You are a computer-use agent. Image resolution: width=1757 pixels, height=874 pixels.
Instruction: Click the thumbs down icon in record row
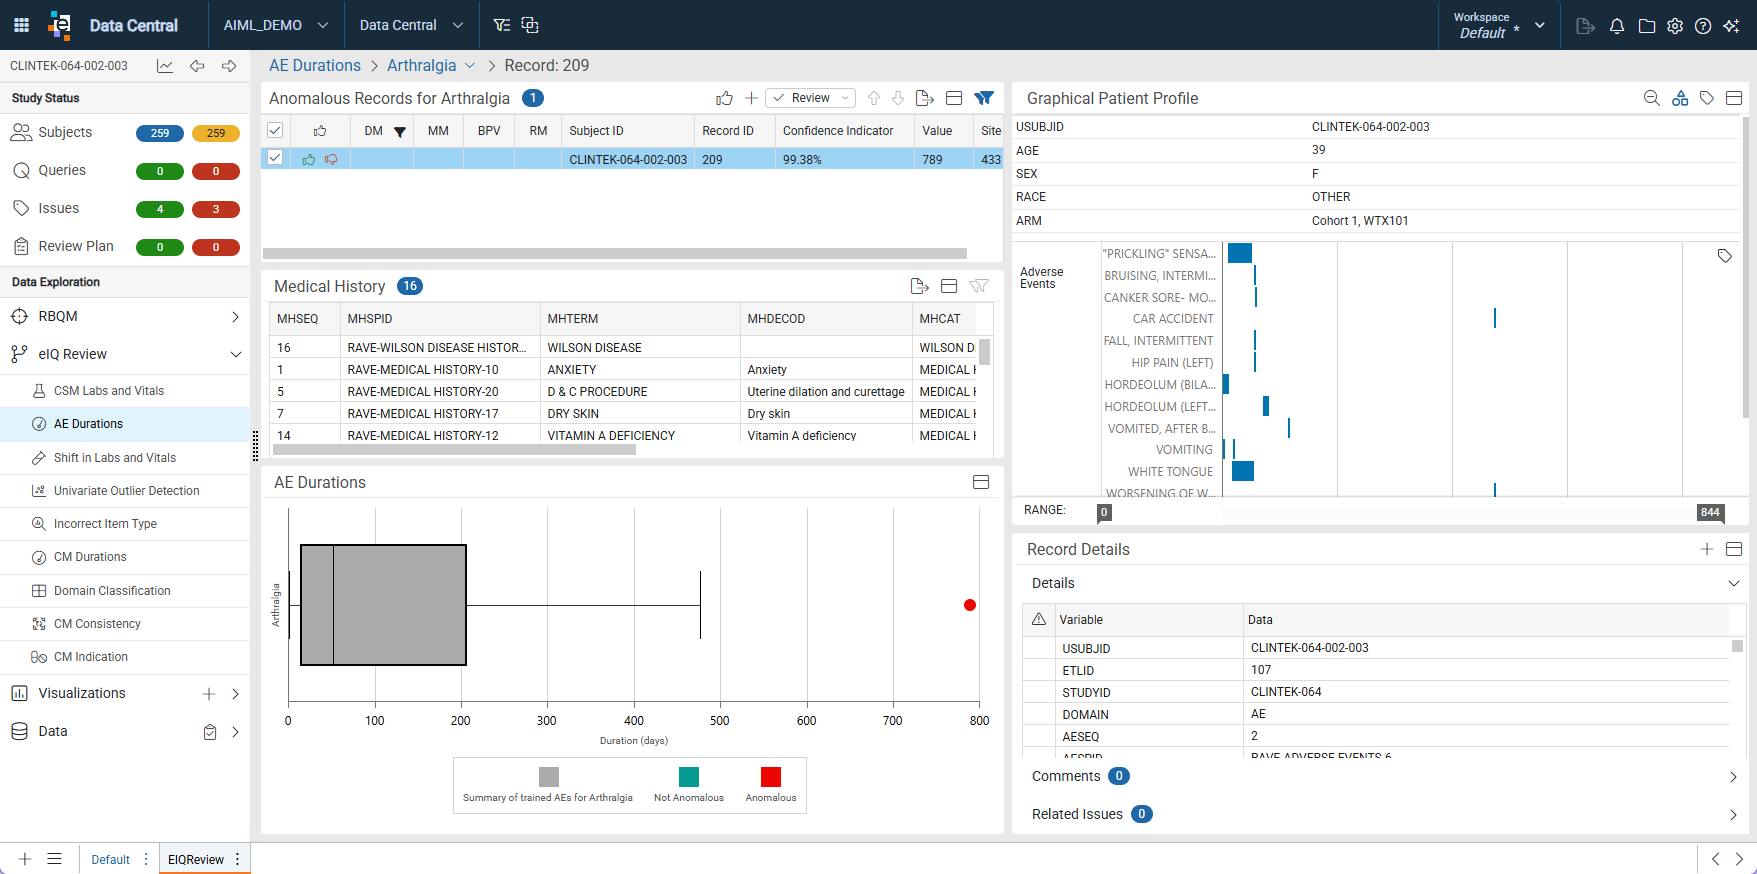[x=331, y=159]
